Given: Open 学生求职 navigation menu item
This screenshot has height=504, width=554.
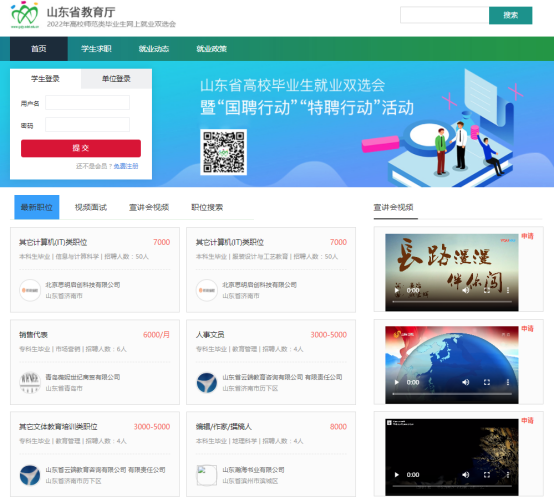Looking at the screenshot, I should pyautogui.click(x=96, y=49).
